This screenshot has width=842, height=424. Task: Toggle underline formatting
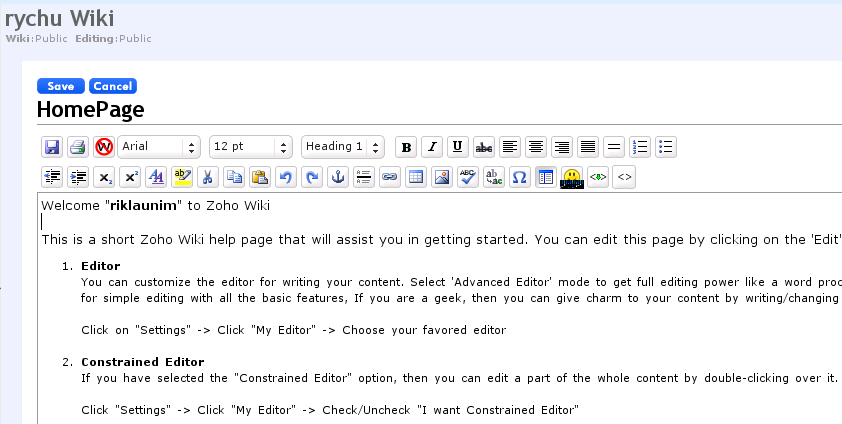click(x=458, y=147)
